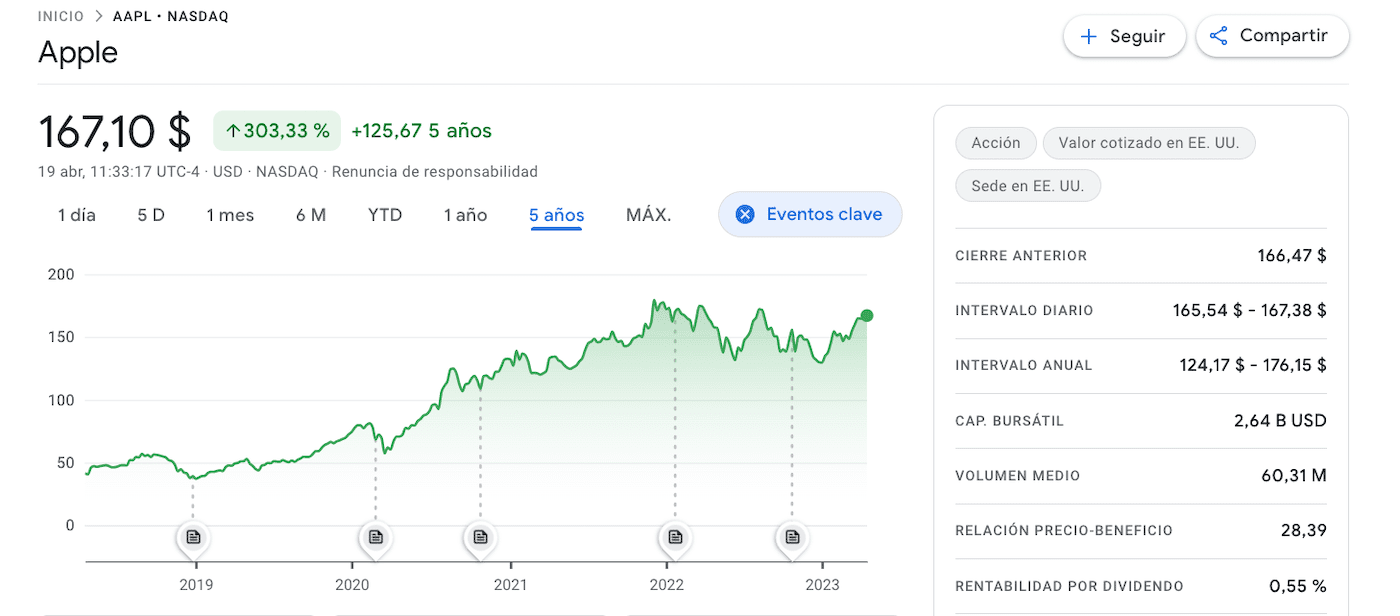The image size is (1400, 616).
Task: Click the INTERVALO DIARIO label
Action: [x=1025, y=311]
